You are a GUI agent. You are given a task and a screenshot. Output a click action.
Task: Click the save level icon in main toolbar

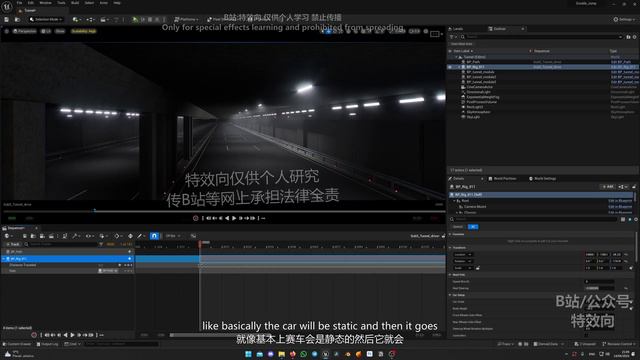7,20
